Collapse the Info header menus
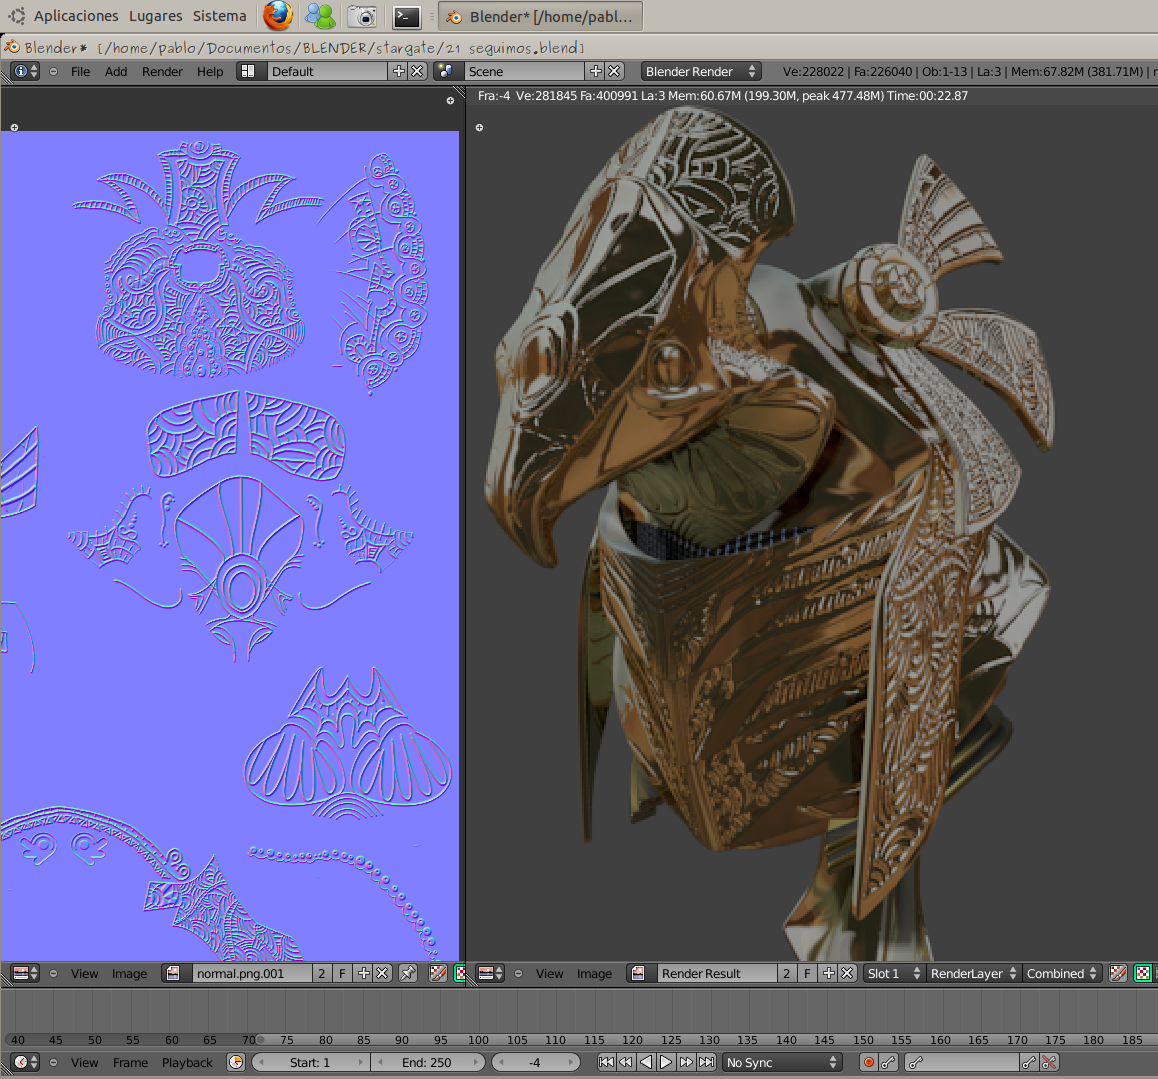This screenshot has width=1158, height=1079. (x=53, y=72)
